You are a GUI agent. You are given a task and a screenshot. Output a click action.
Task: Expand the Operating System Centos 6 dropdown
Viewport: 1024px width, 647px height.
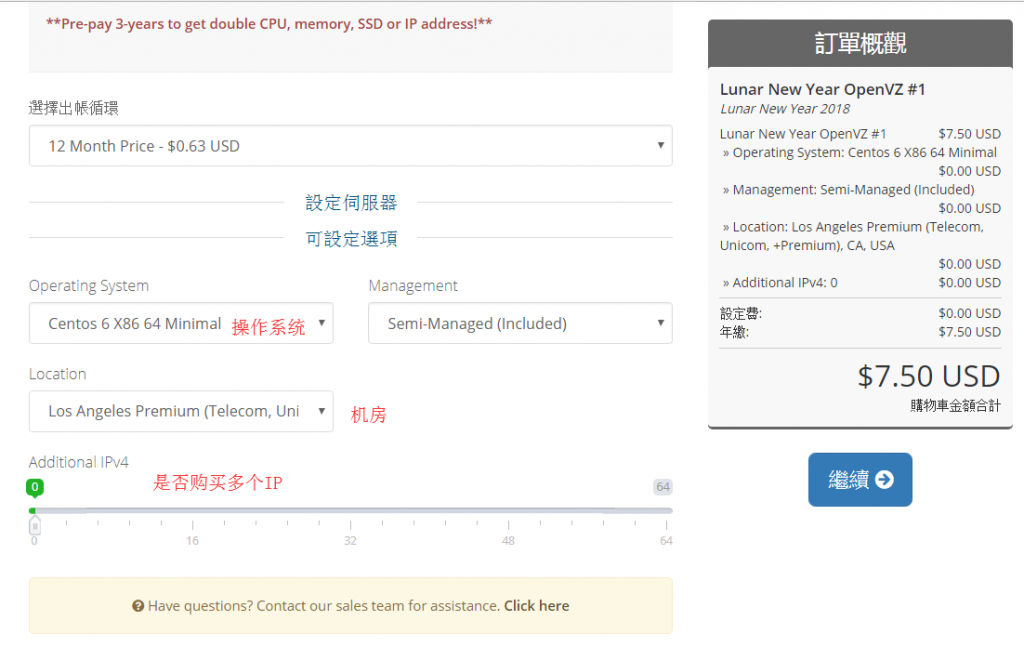click(181, 323)
